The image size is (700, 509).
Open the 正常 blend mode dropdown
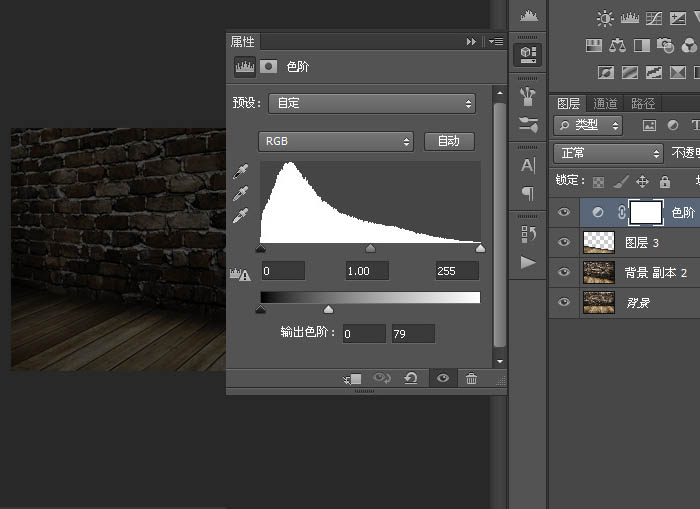[x=609, y=153]
